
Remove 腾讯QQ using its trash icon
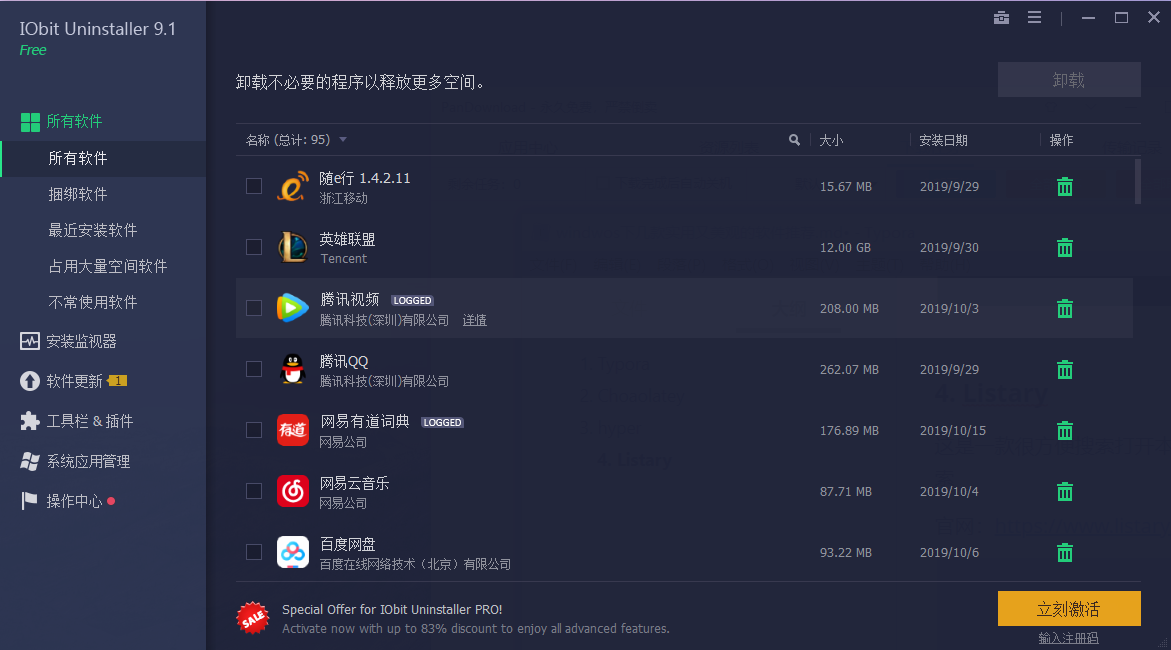(x=1065, y=370)
